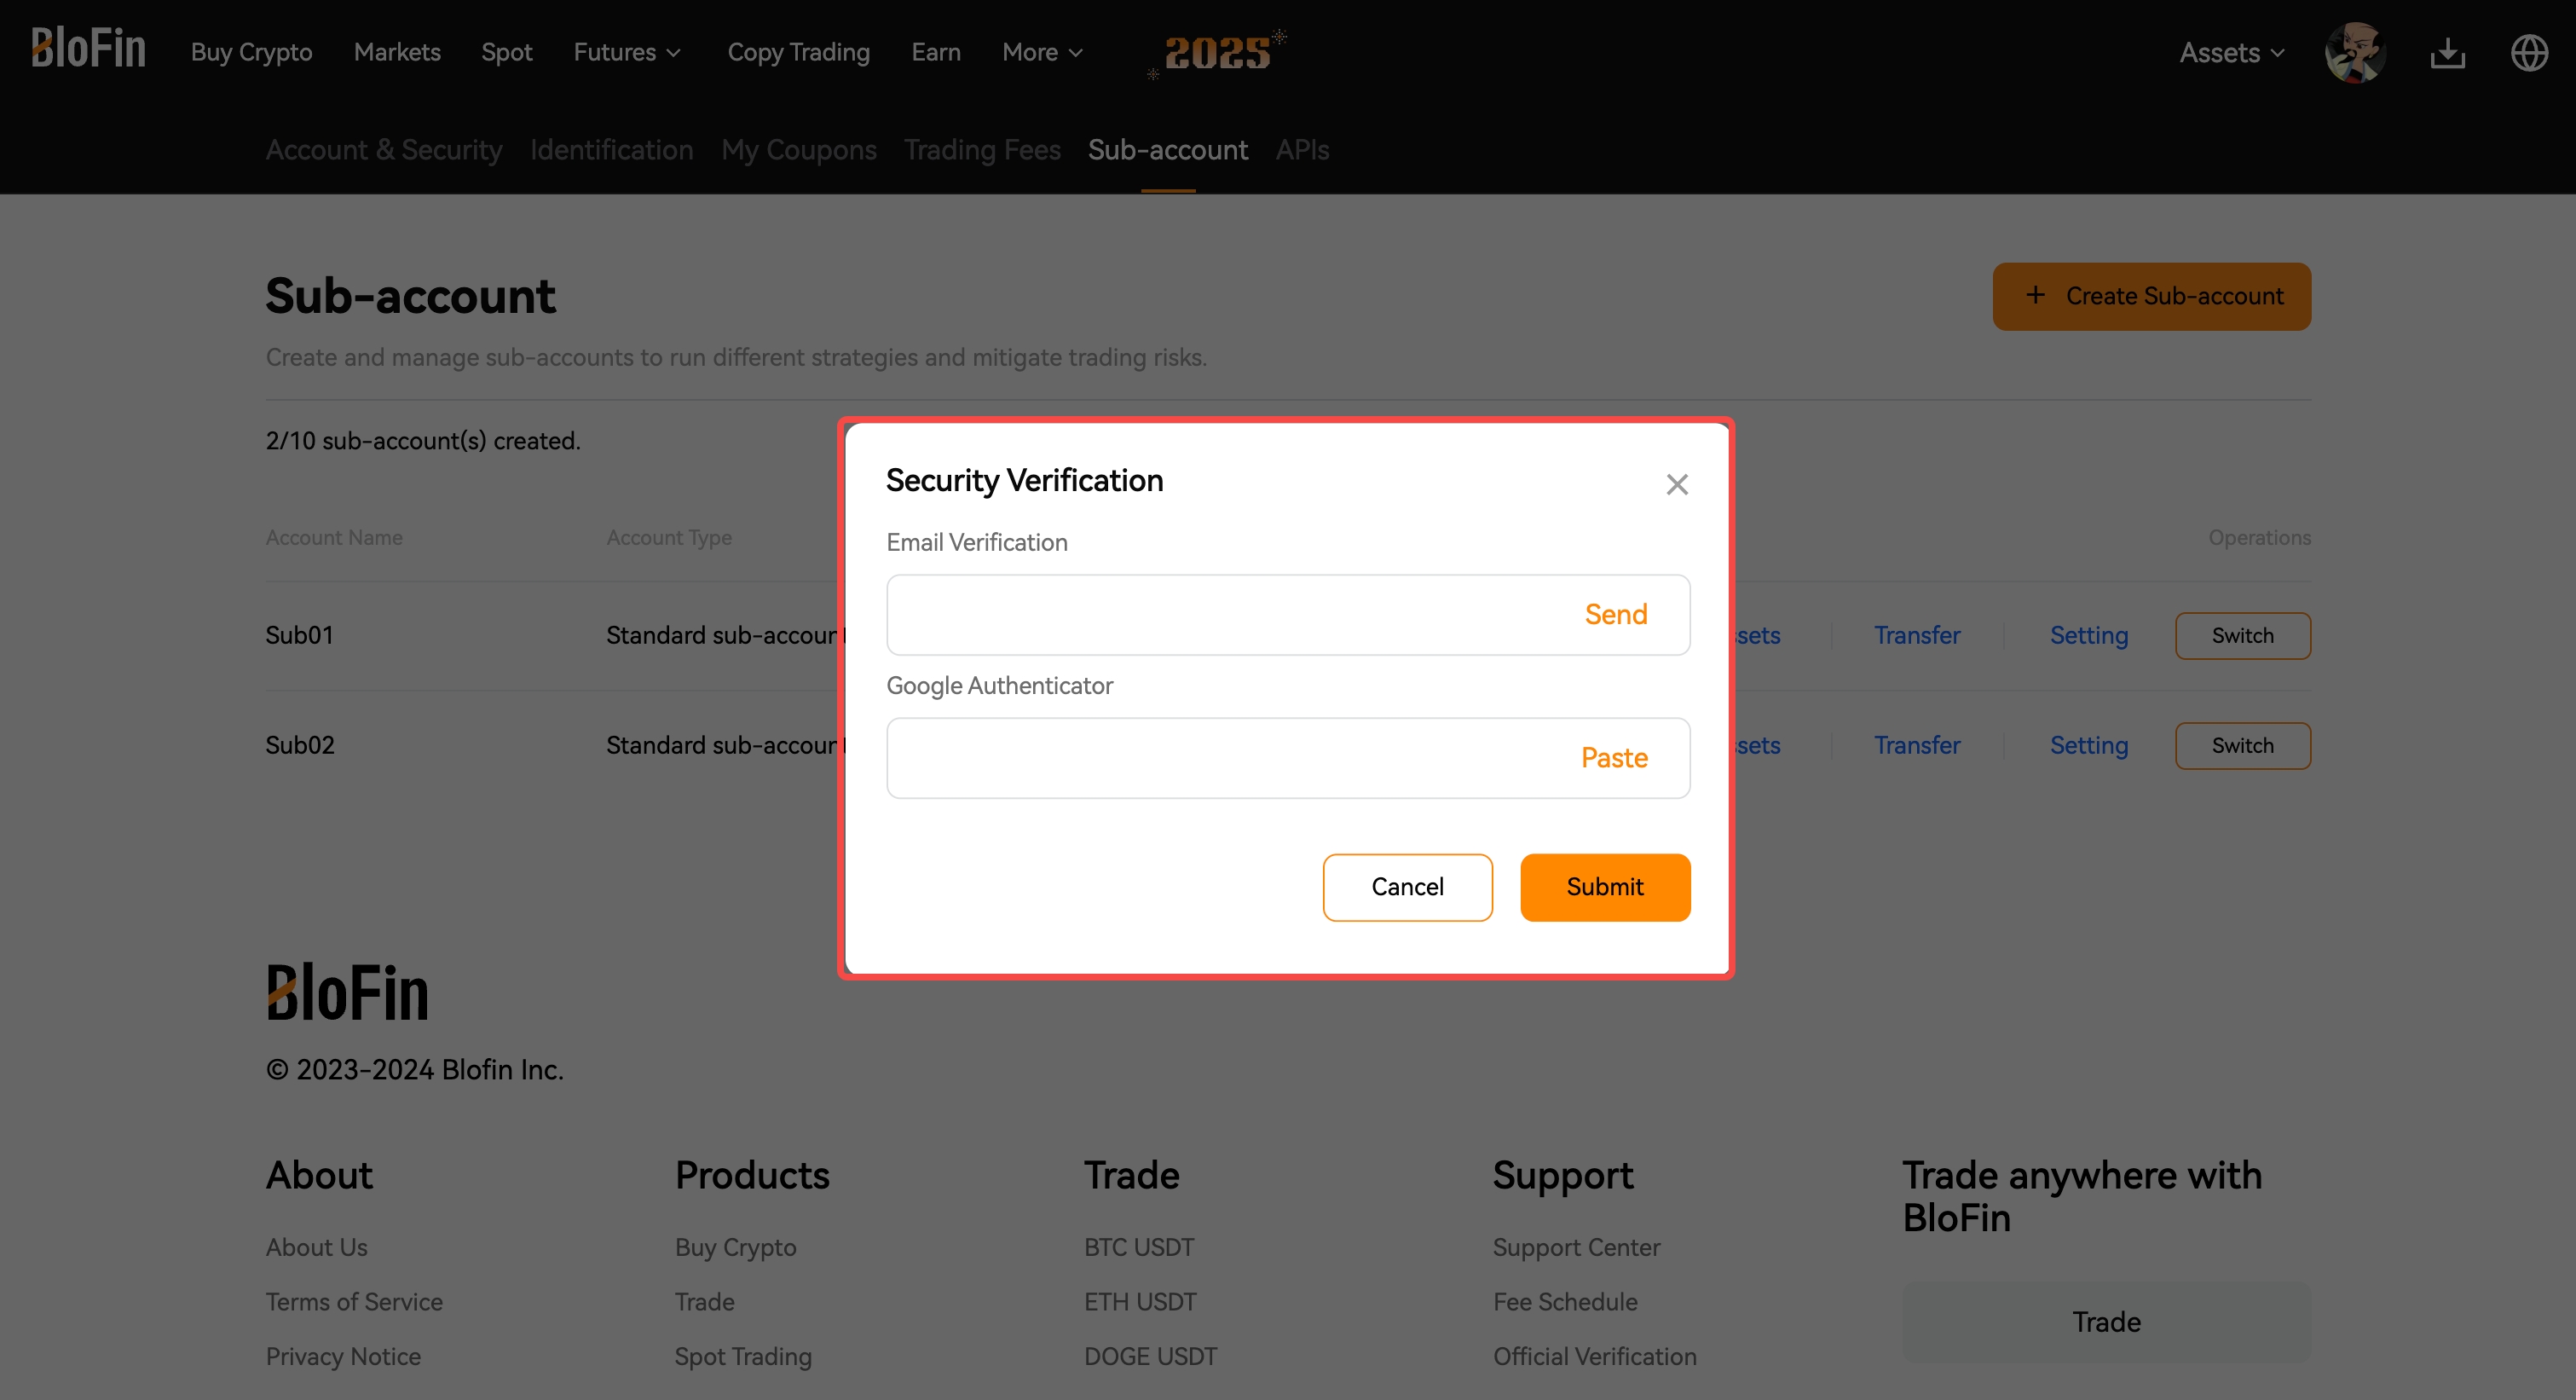This screenshot has width=2576, height=1400.
Task: Send the email verification code
Action: 1616,614
